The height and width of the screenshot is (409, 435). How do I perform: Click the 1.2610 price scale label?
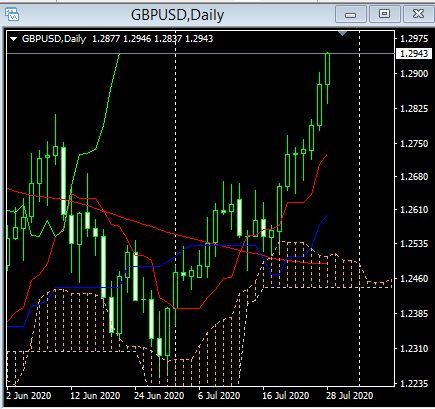click(x=414, y=210)
